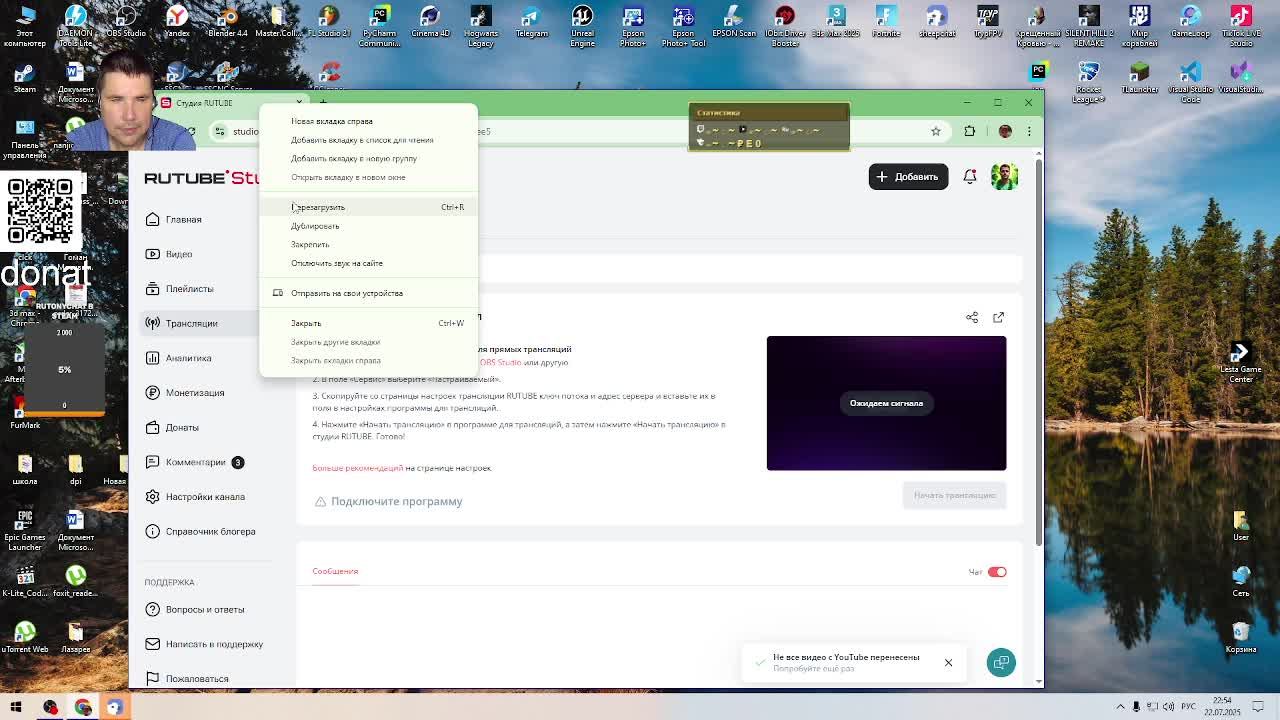
Task: Open the user avatar profile menu
Action: coord(1004,176)
